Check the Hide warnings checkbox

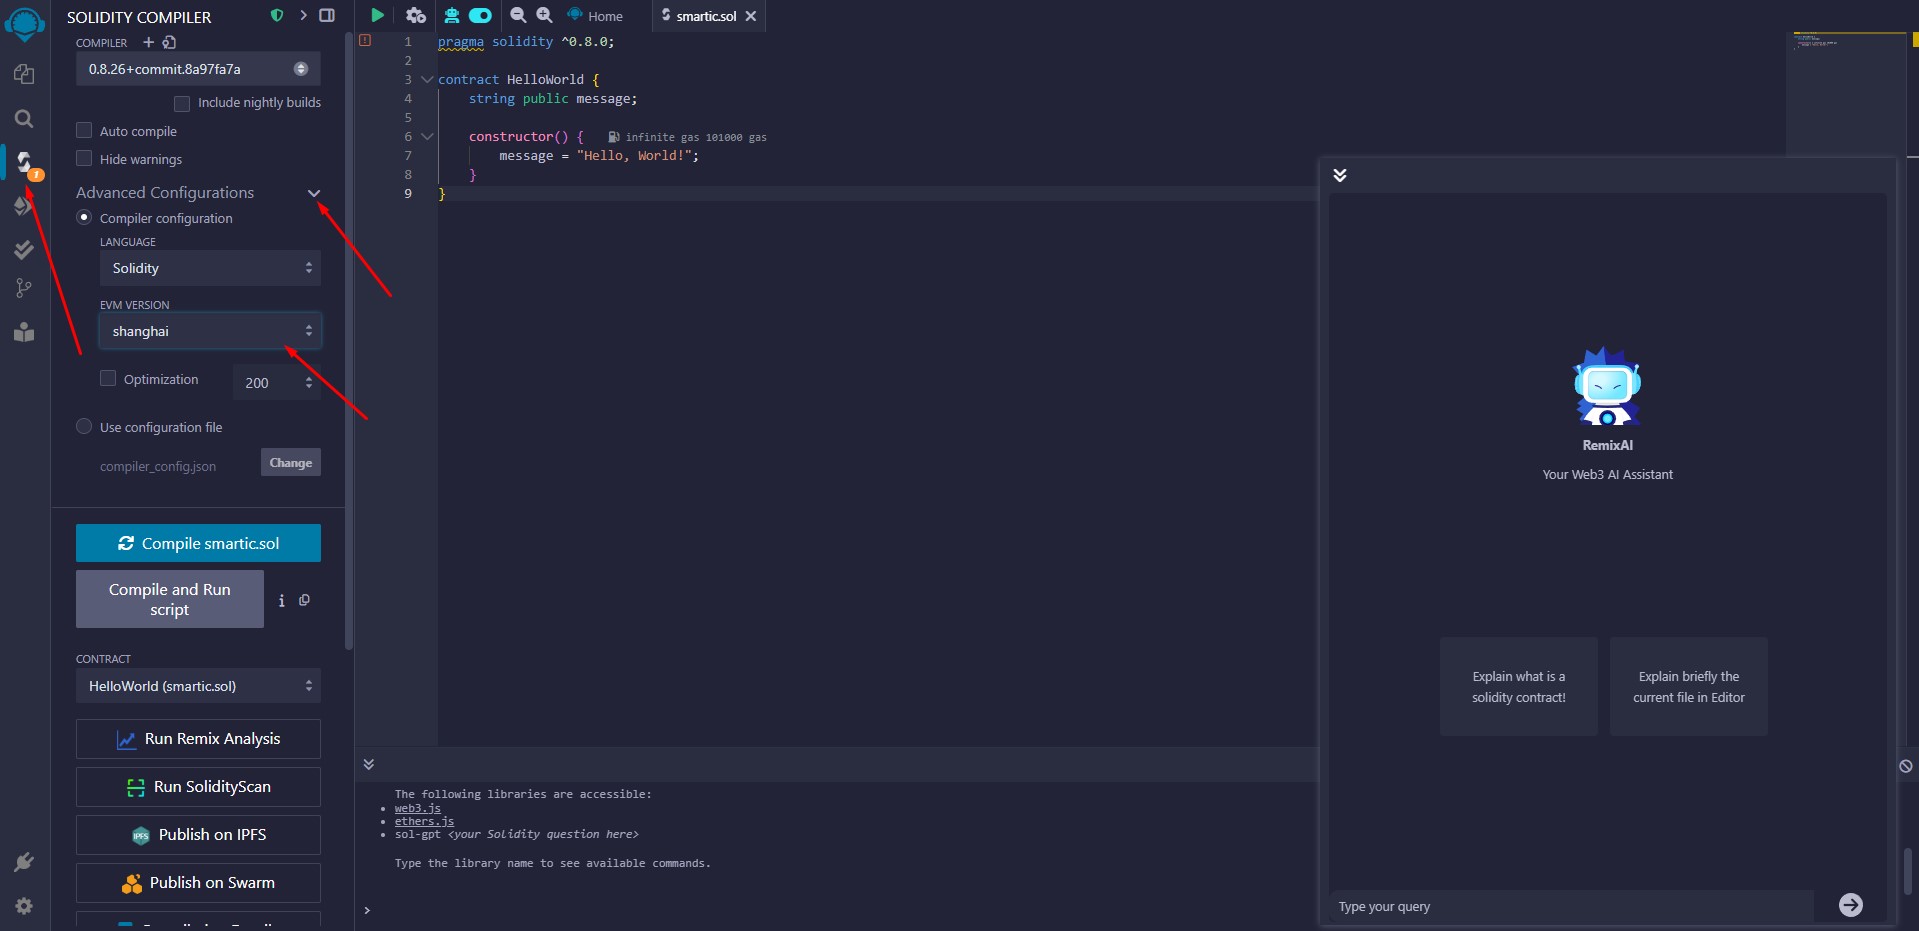(84, 158)
